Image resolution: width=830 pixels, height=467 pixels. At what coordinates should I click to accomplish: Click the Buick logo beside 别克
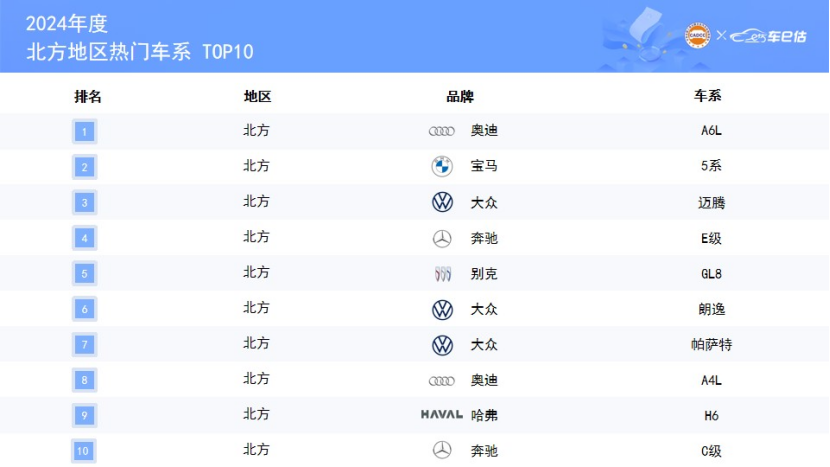(x=442, y=273)
